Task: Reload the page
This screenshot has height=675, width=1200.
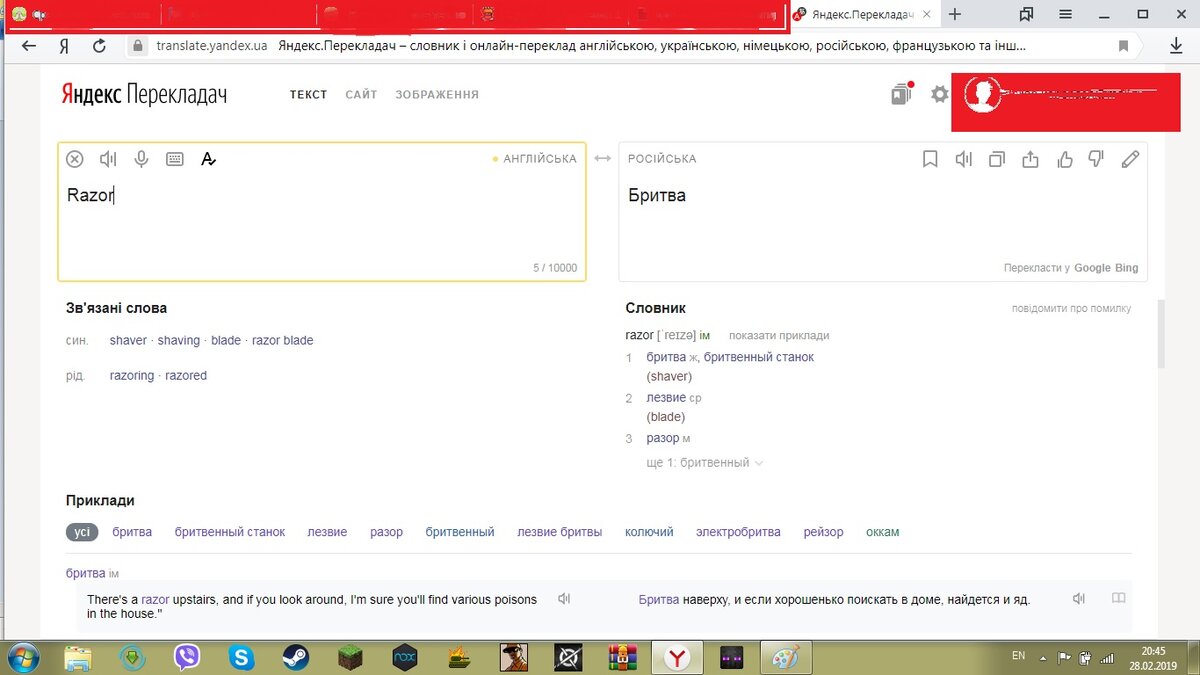Action: point(99,46)
